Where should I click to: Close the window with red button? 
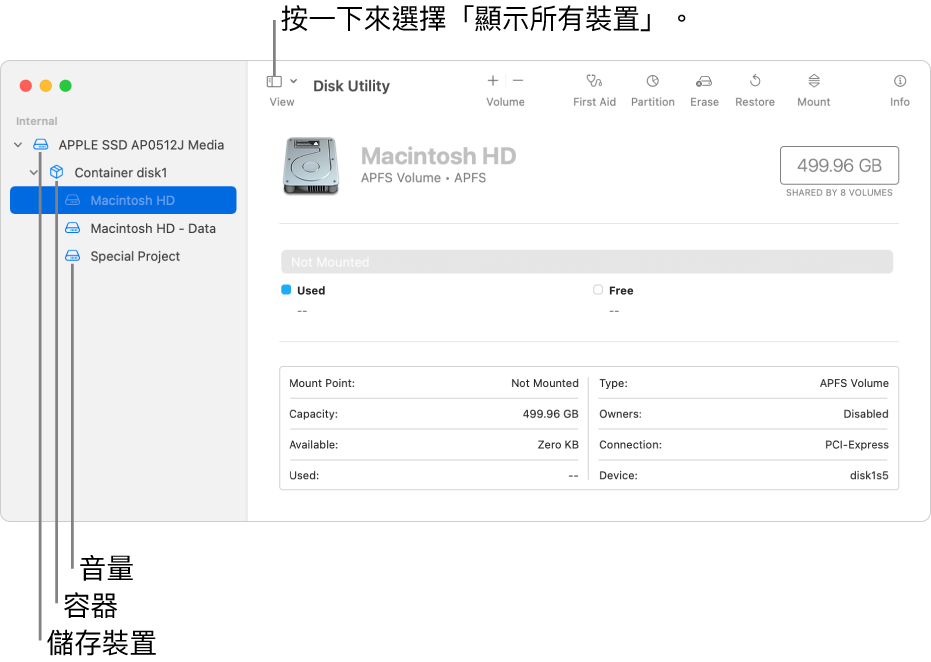[26, 86]
